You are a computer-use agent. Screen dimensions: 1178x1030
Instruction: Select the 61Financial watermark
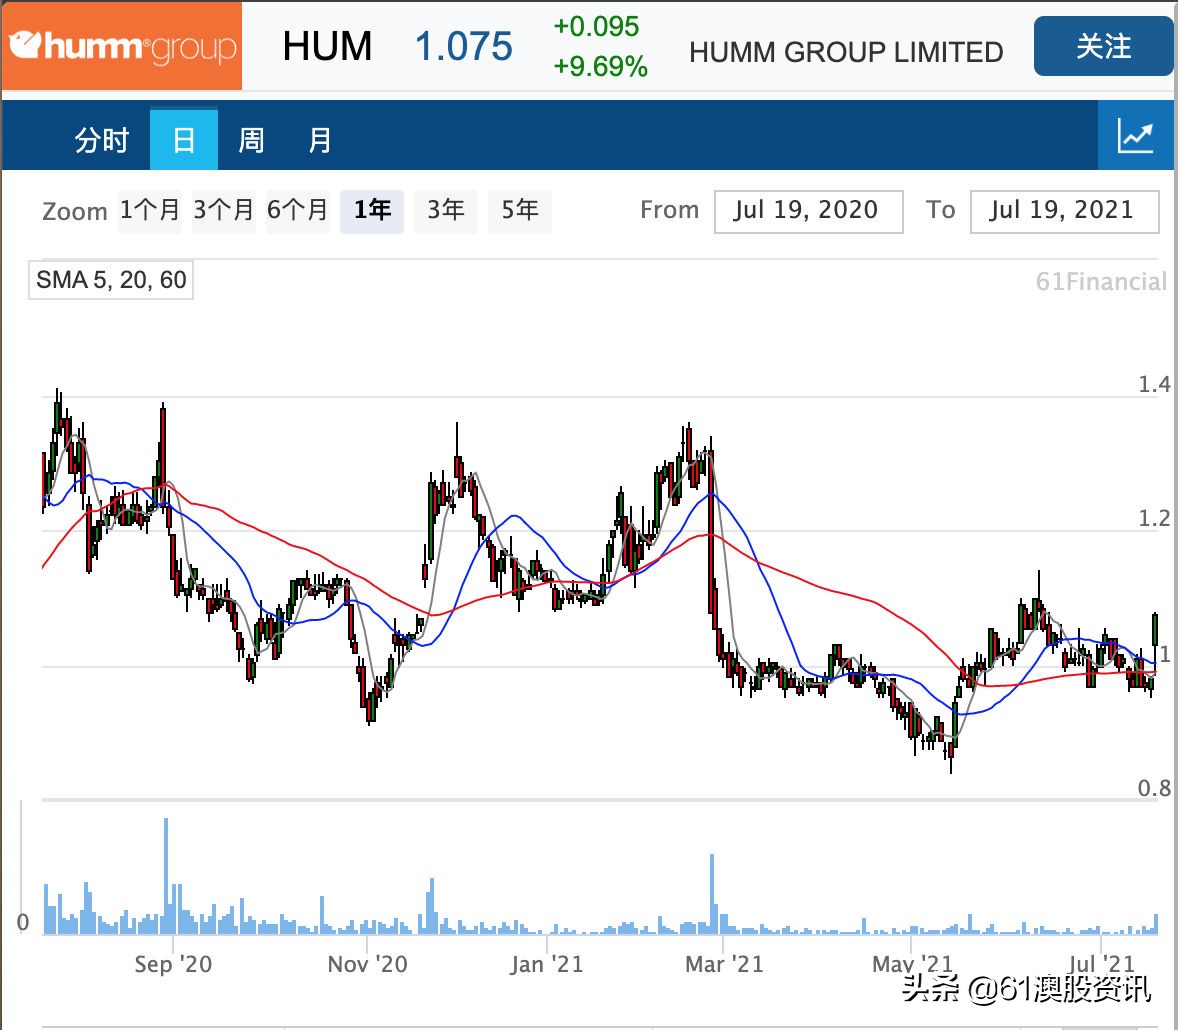click(1101, 282)
